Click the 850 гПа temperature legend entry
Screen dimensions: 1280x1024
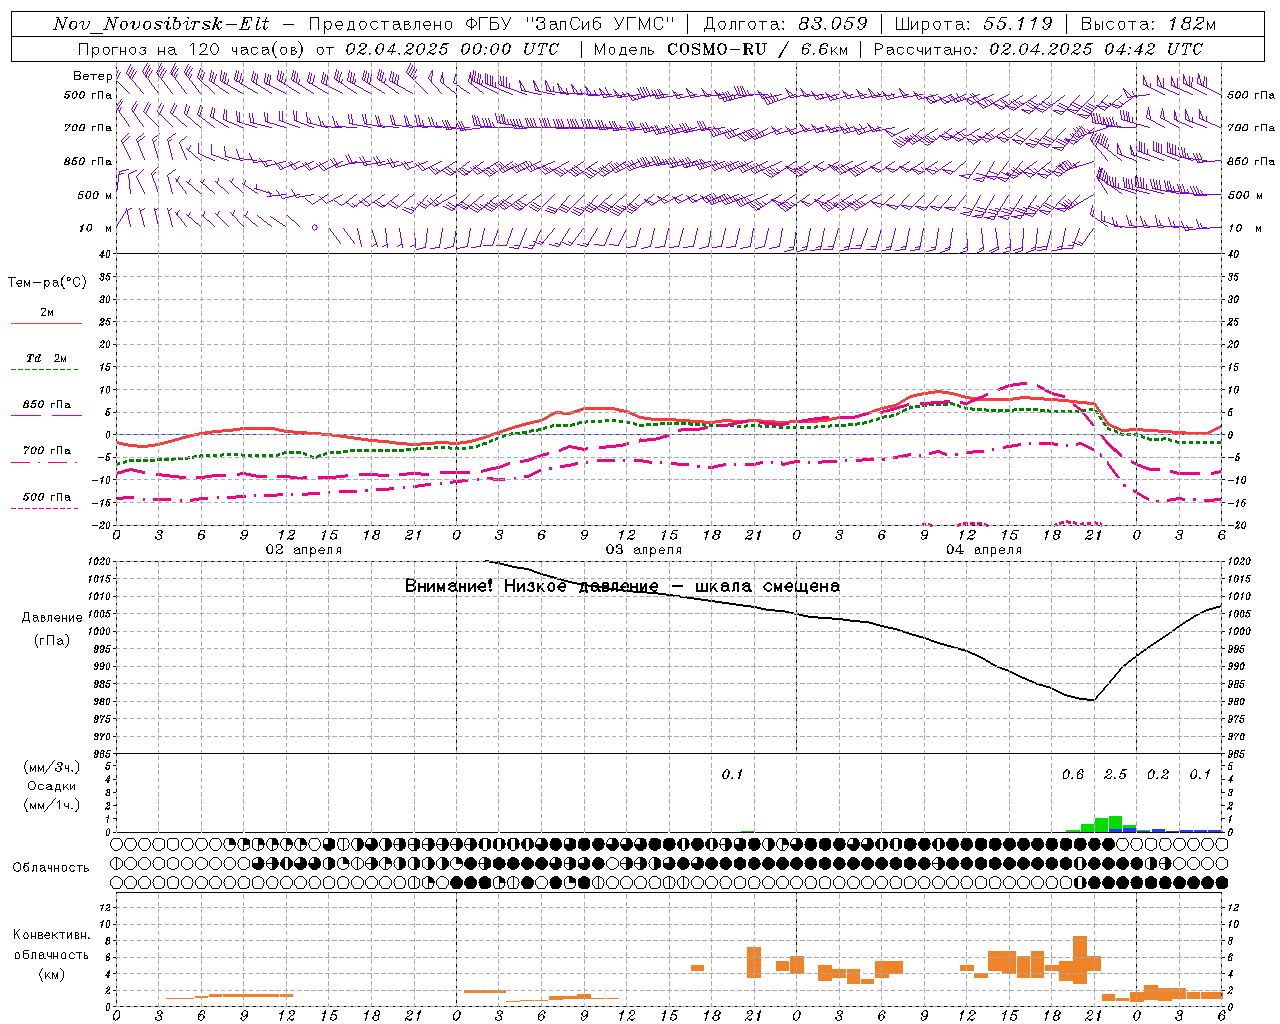click(46, 404)
